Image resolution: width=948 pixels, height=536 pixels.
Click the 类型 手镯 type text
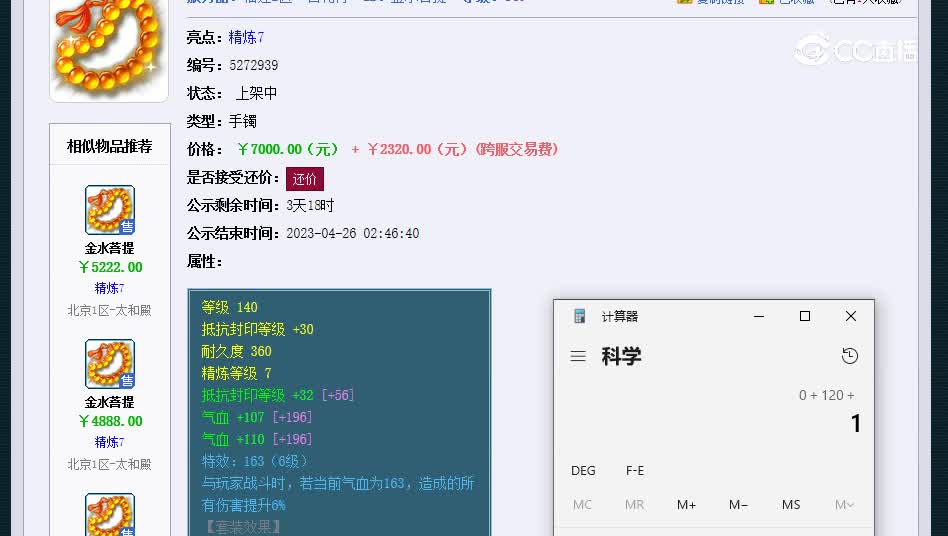click(x=222, y=121)
